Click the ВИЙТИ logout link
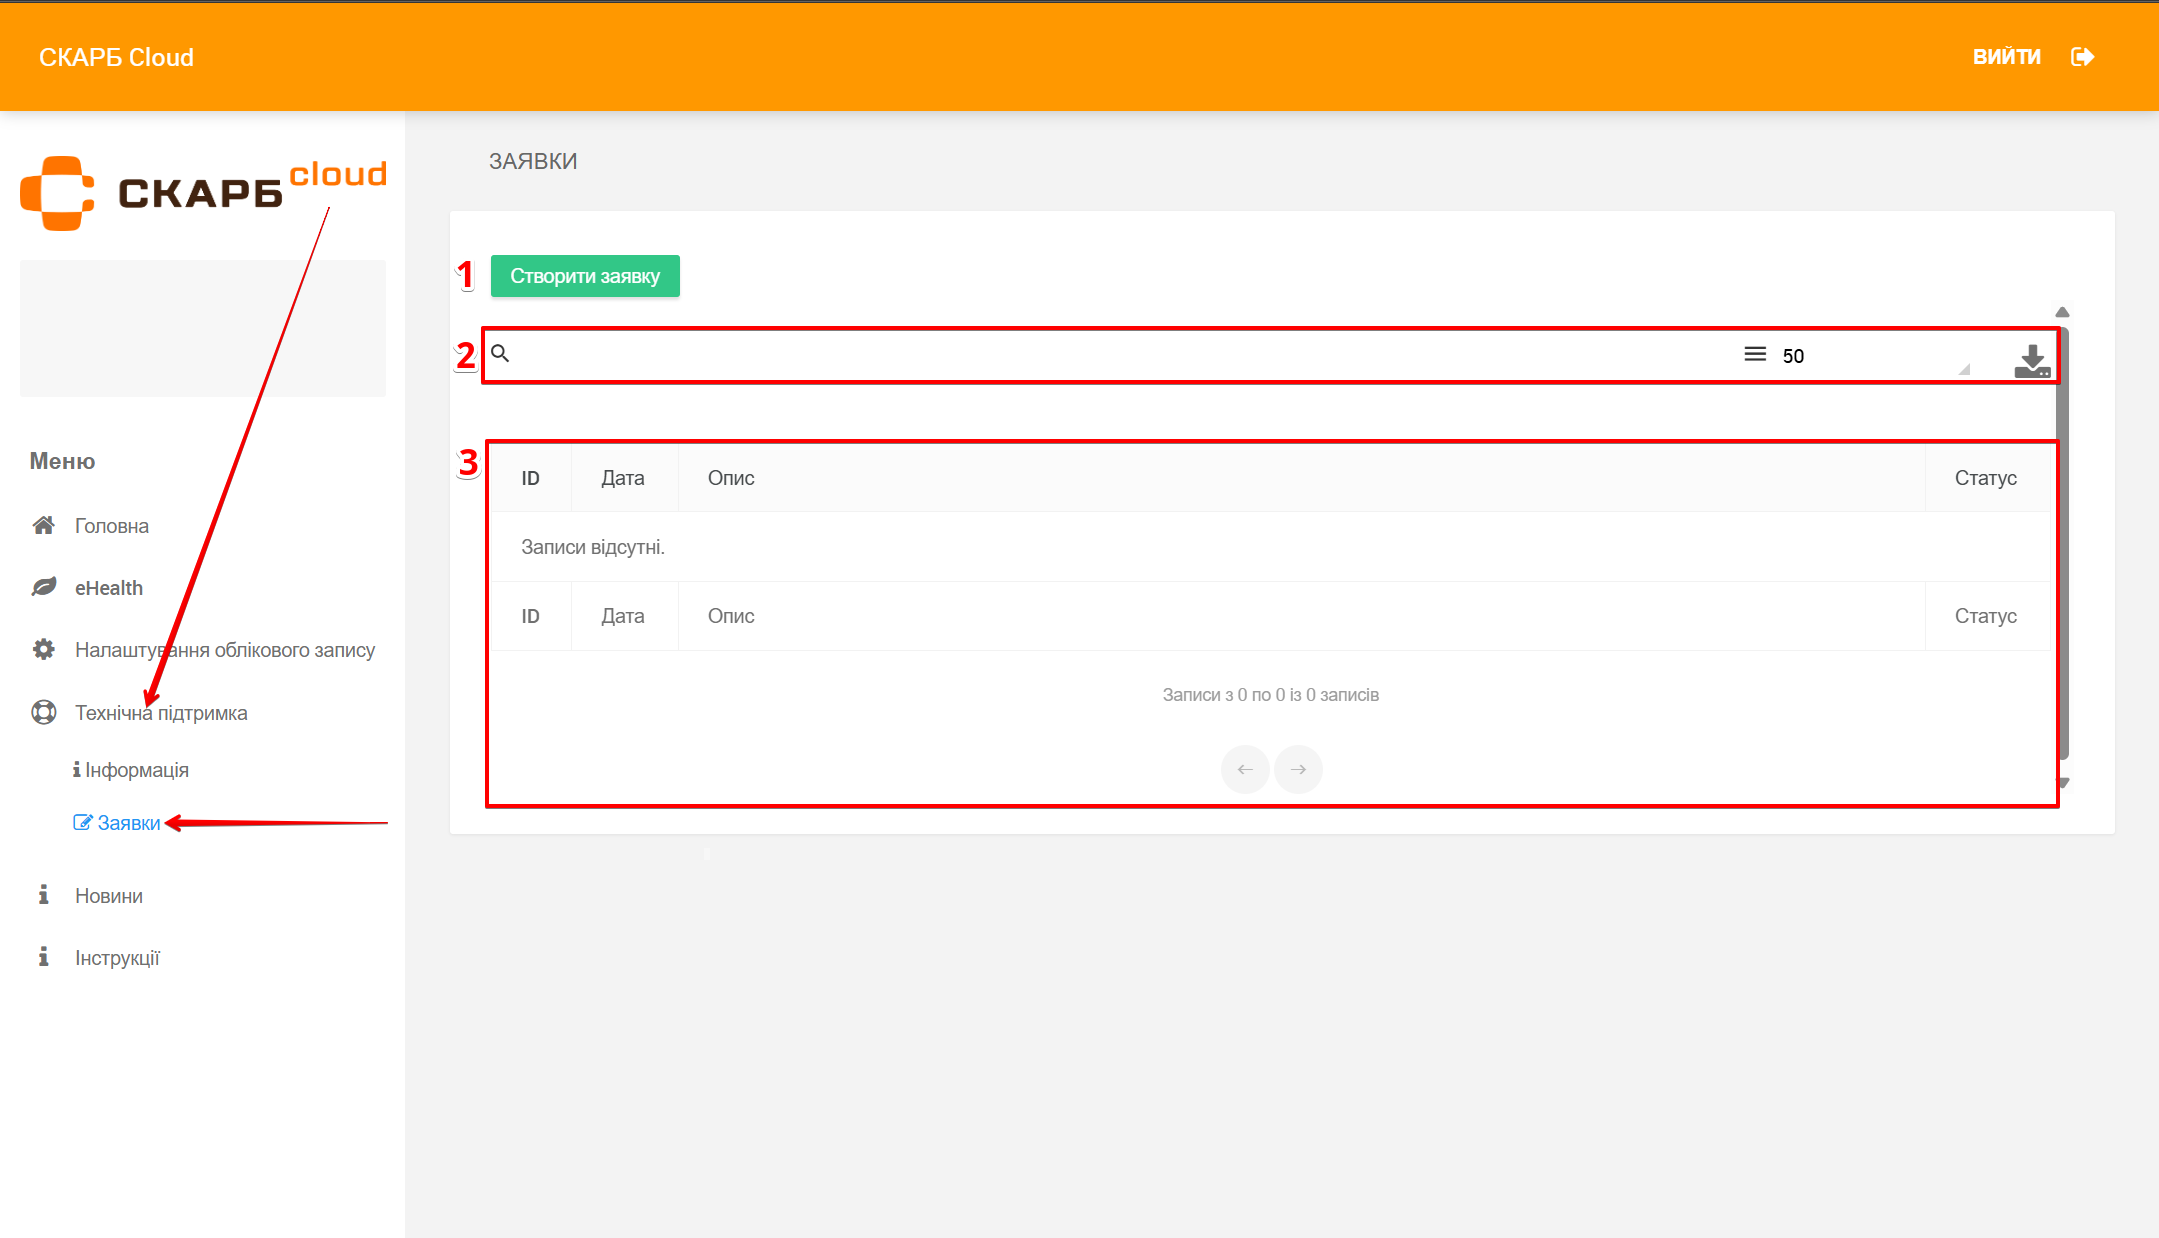 pyautogui.click(x=2006, y=57)
